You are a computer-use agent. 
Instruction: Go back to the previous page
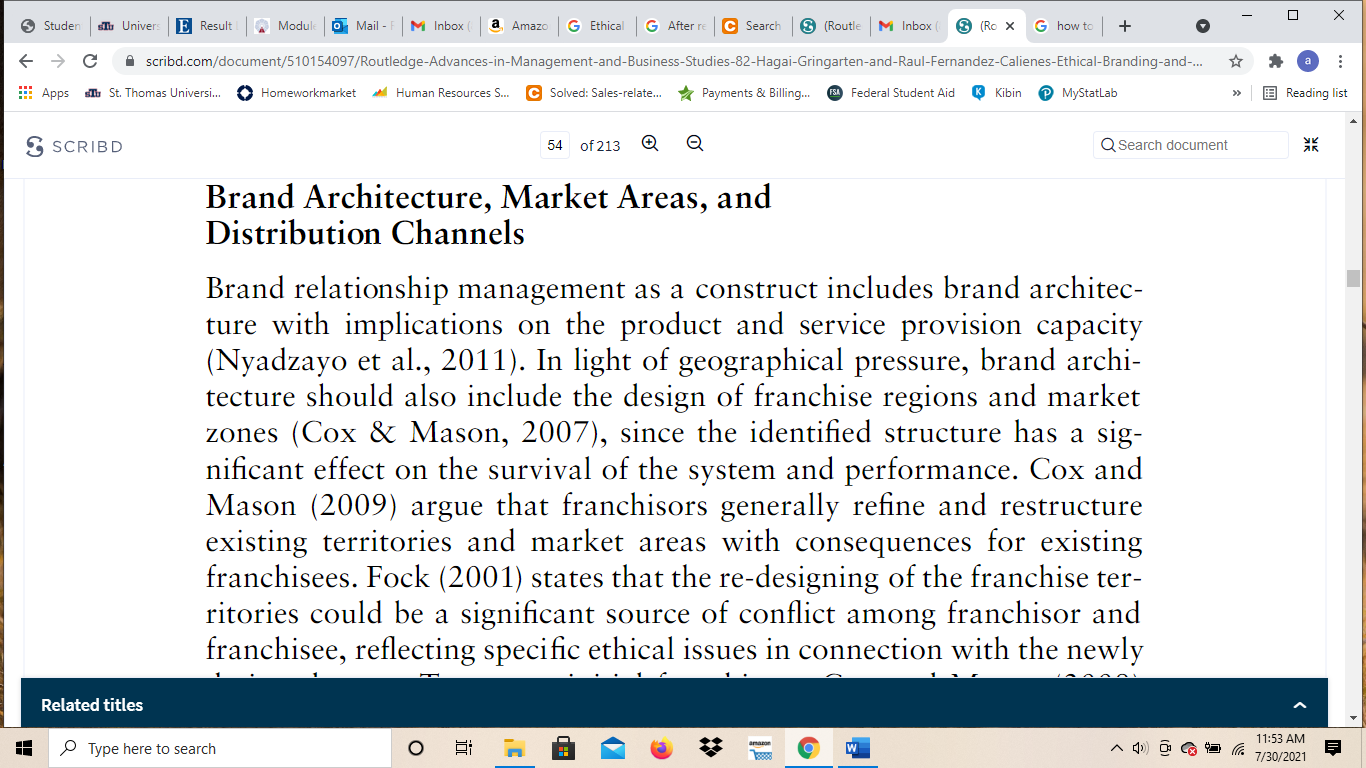tap(26, 61)
